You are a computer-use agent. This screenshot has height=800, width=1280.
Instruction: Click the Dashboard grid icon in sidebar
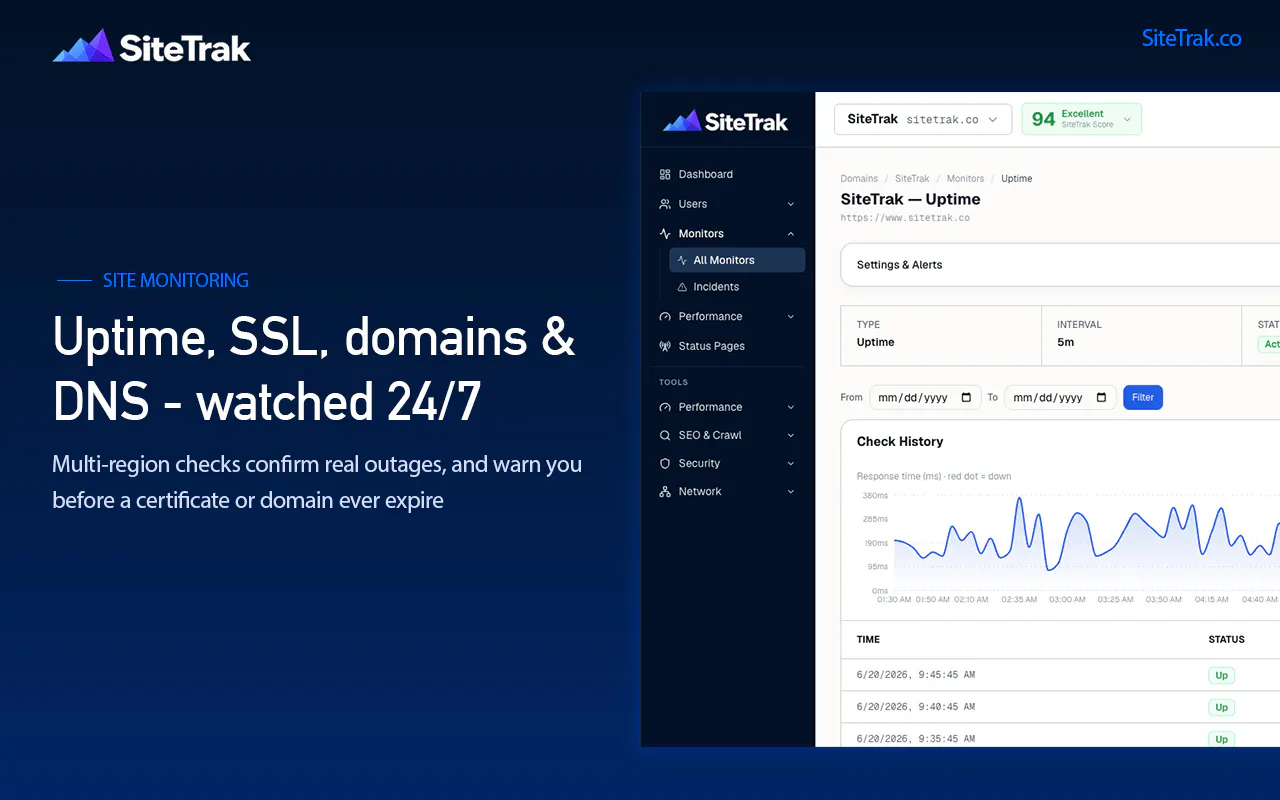point(665,175)
